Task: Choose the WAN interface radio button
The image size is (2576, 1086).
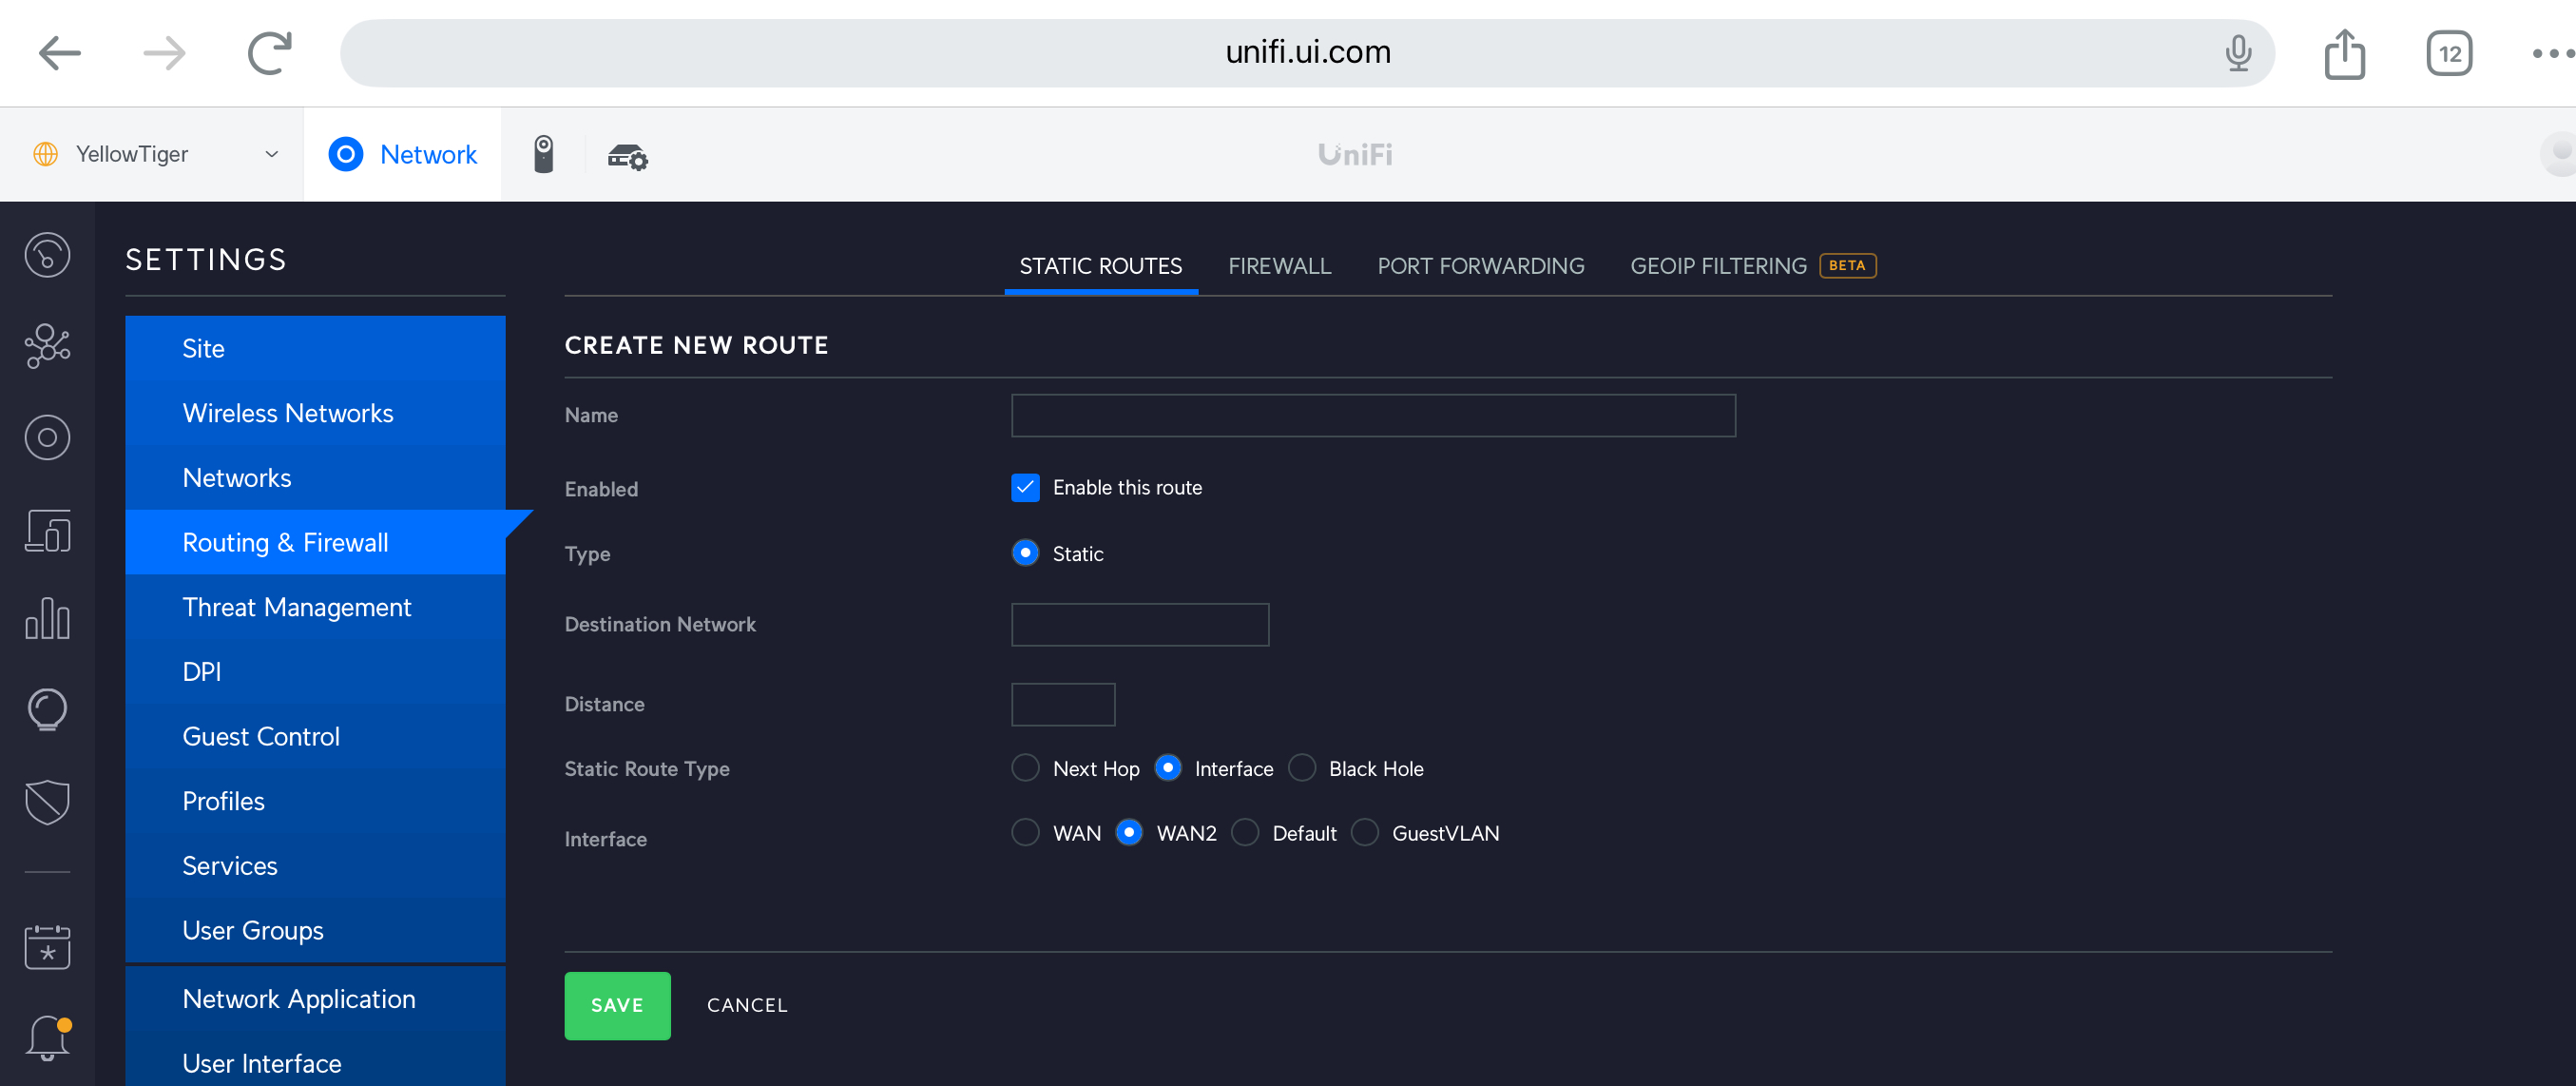Action: tap(1025, 833)
